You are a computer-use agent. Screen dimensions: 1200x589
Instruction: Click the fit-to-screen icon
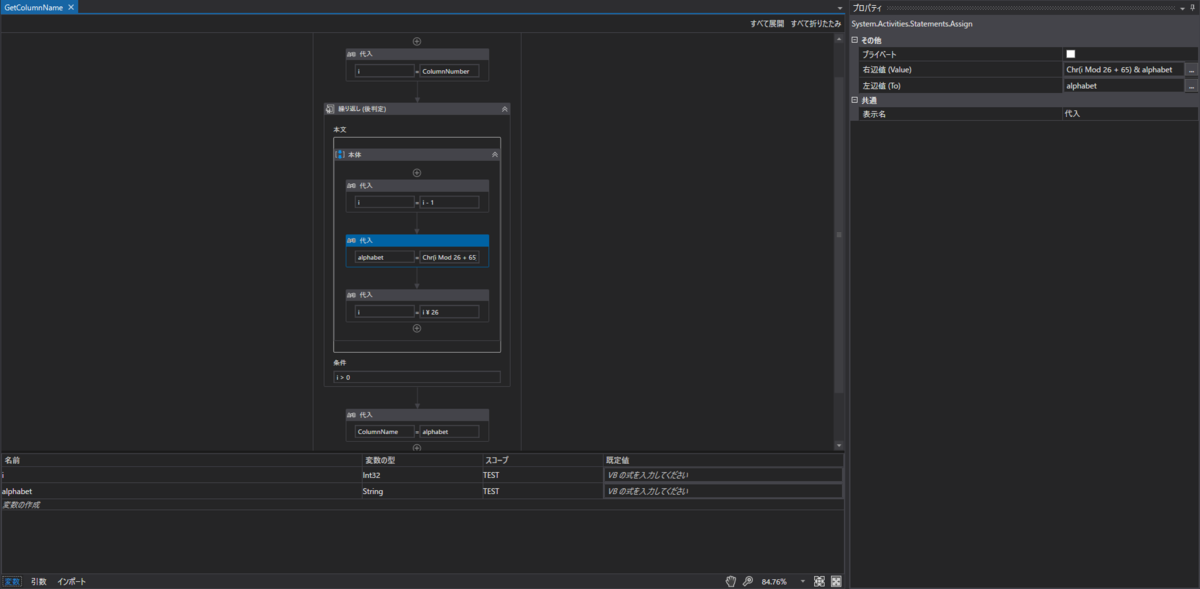pyautogui.click(x=819, y=581)
